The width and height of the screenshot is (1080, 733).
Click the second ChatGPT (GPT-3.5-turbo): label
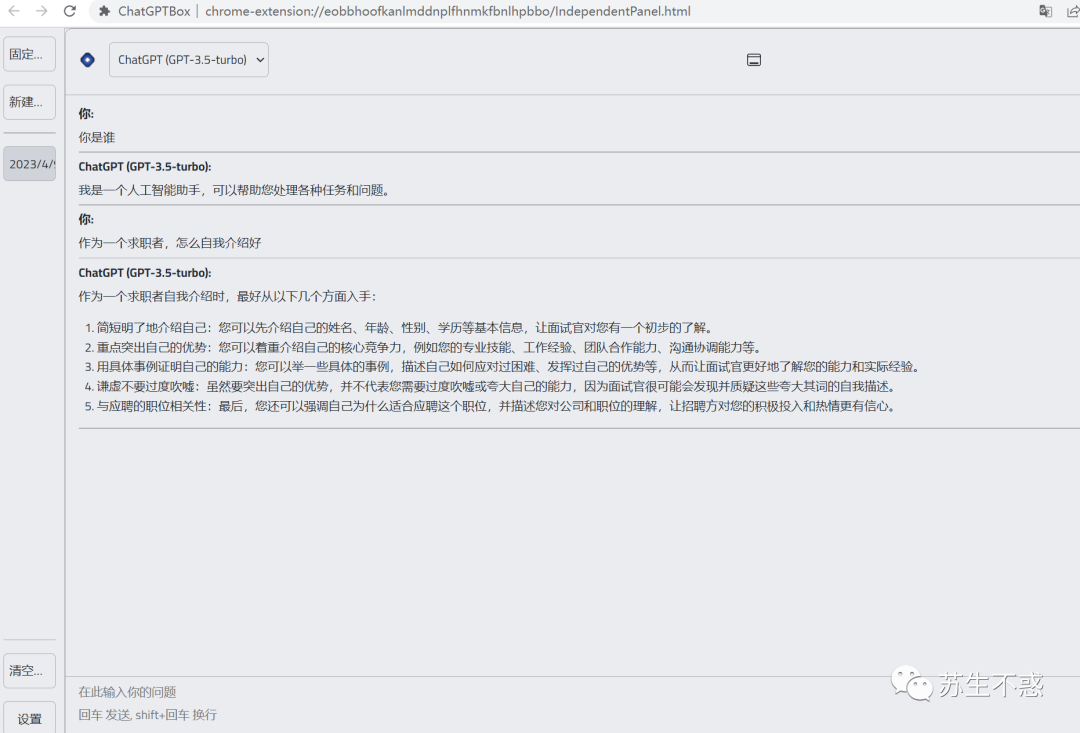click(145, 273)
